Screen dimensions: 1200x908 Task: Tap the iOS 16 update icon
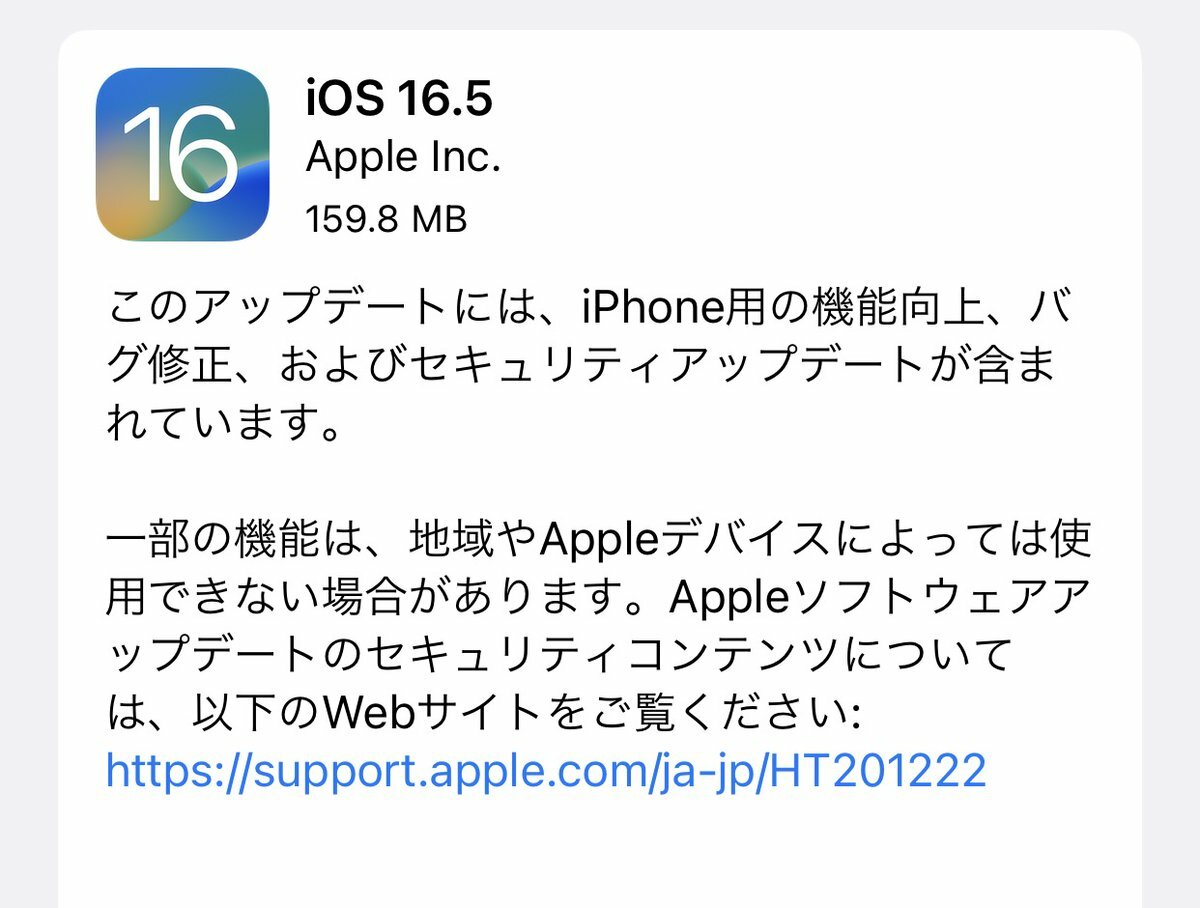point(183,154)
